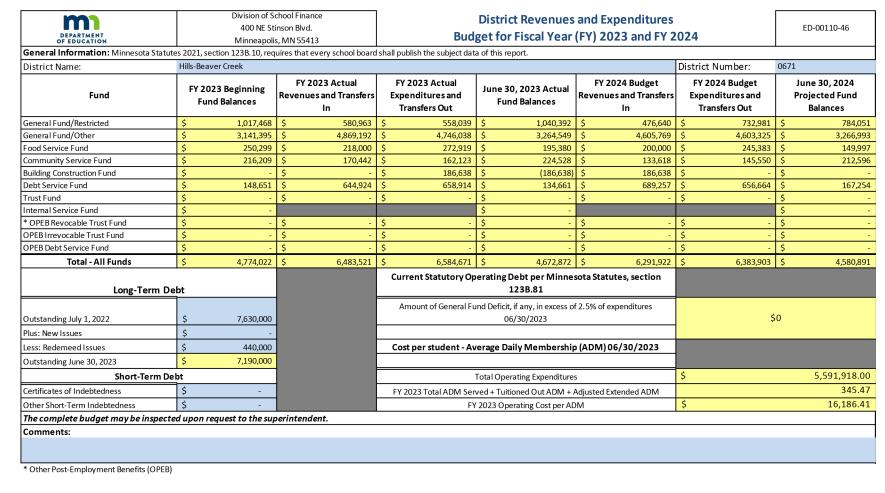Select the District Number field 0671
Screen dimensions: 885x493
coord(825,67)
